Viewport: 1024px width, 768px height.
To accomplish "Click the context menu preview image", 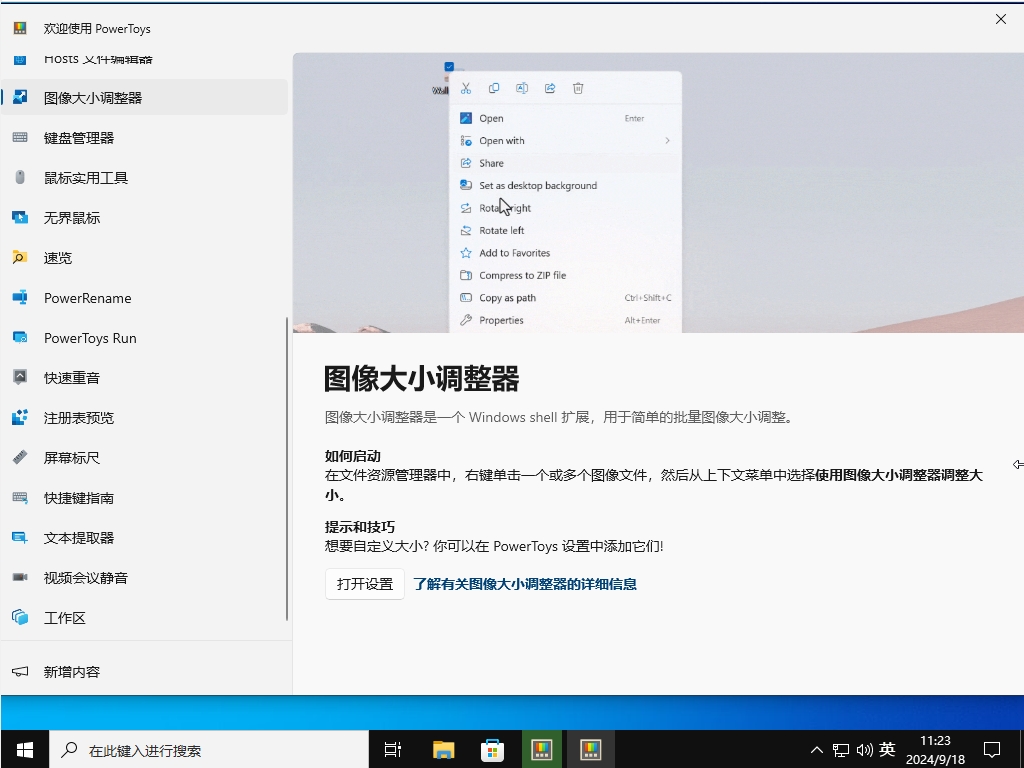I will point(658,193).
